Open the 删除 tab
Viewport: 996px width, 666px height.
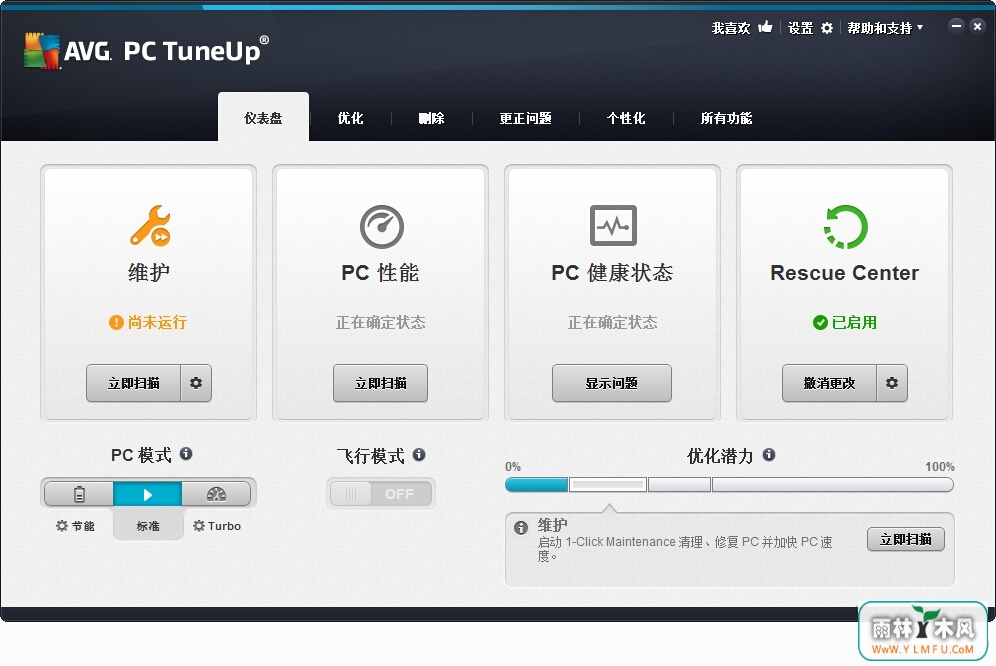[x=431, y=118]
